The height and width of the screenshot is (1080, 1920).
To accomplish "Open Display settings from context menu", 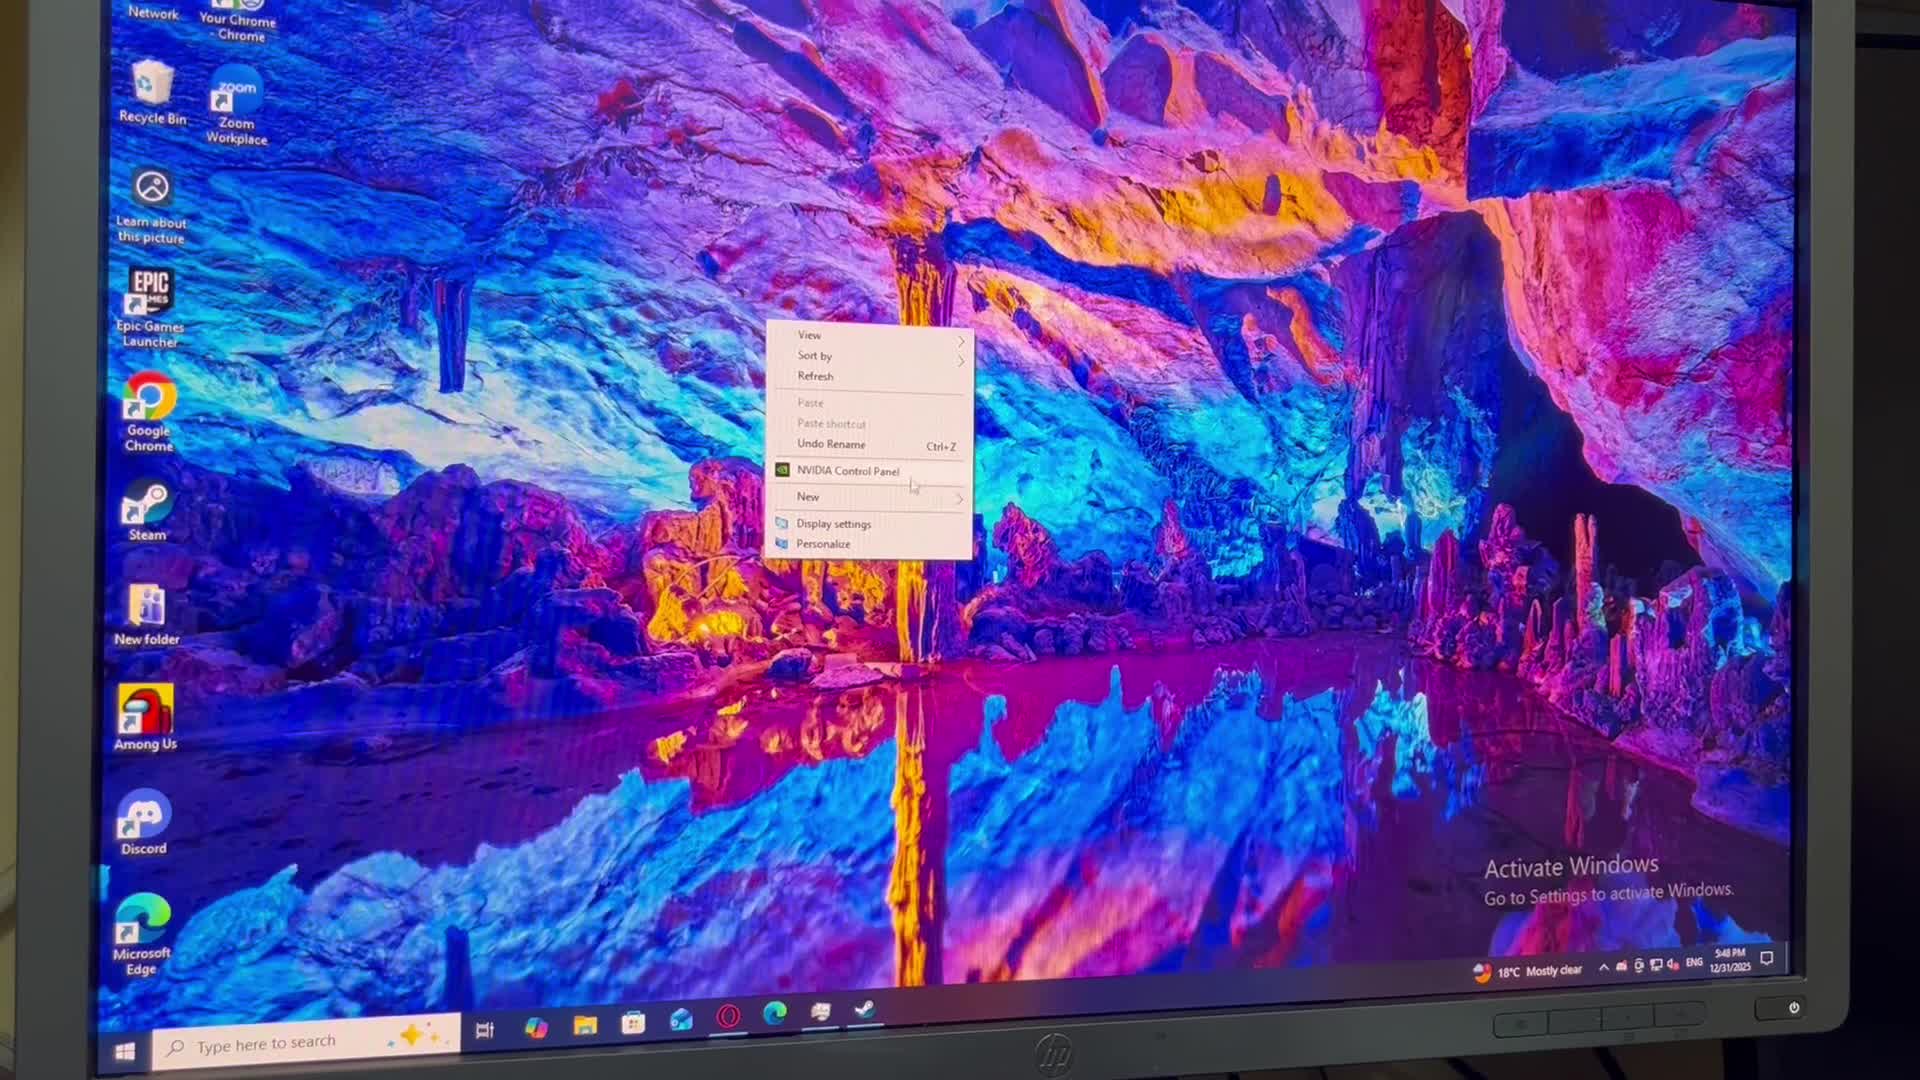I will tap(870, 524).
